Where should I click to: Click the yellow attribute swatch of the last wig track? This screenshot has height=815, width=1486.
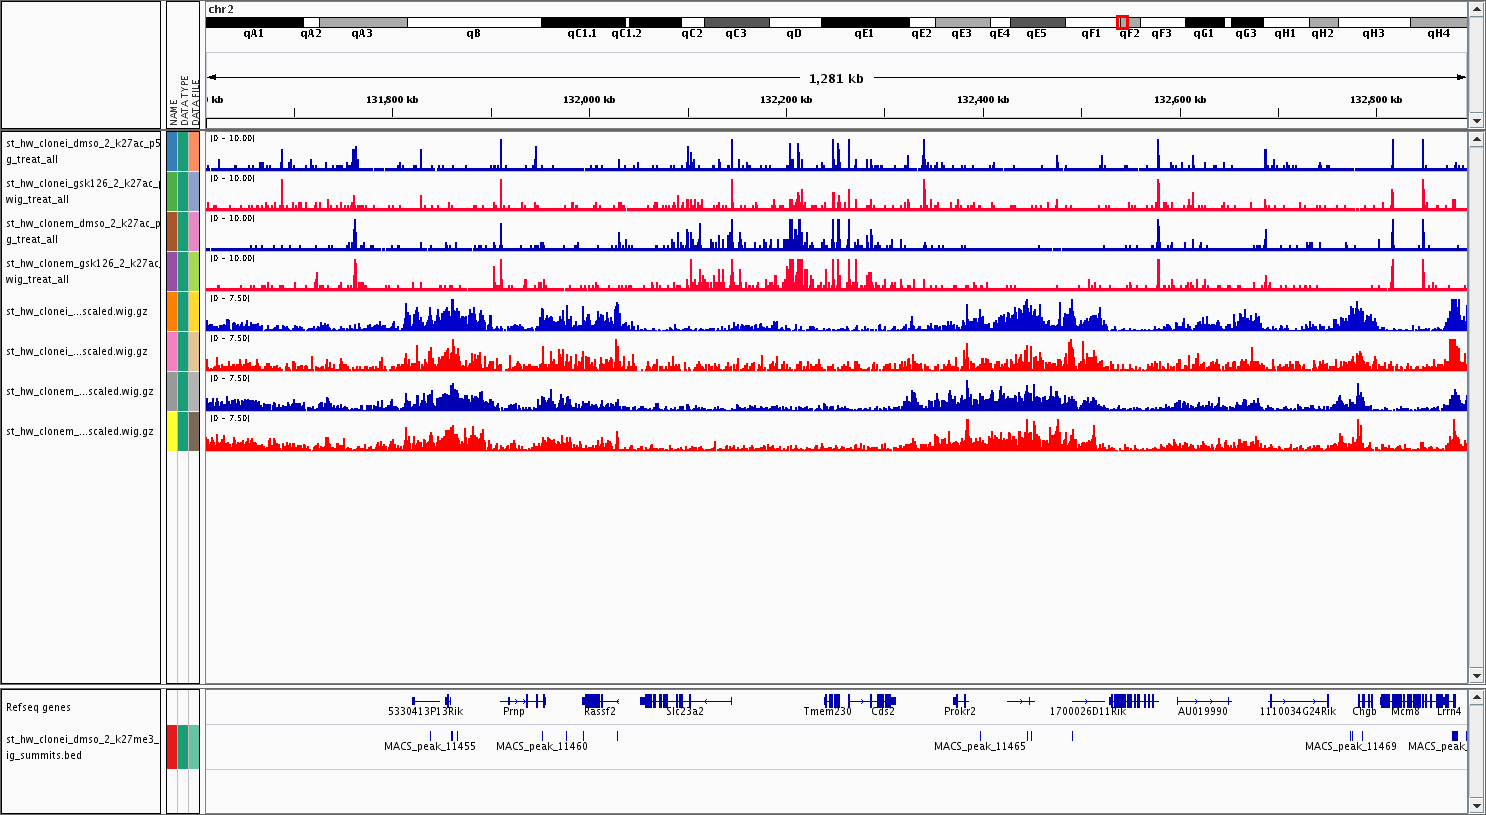(172, 431)
